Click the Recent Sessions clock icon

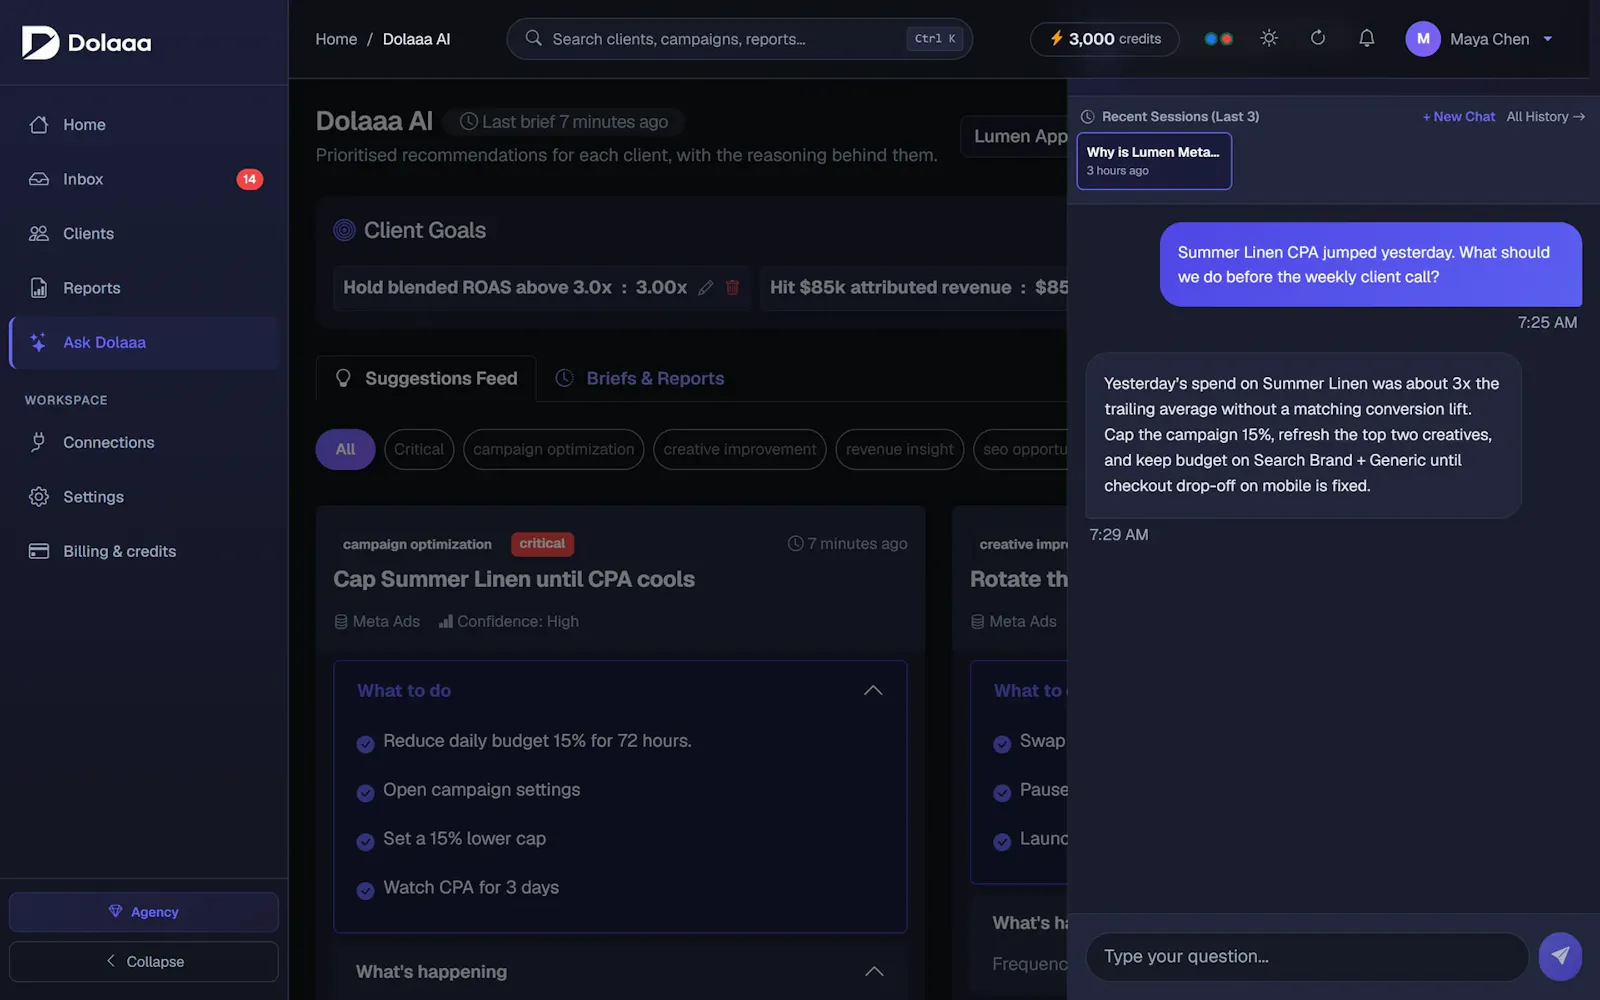coord(1087,117)
